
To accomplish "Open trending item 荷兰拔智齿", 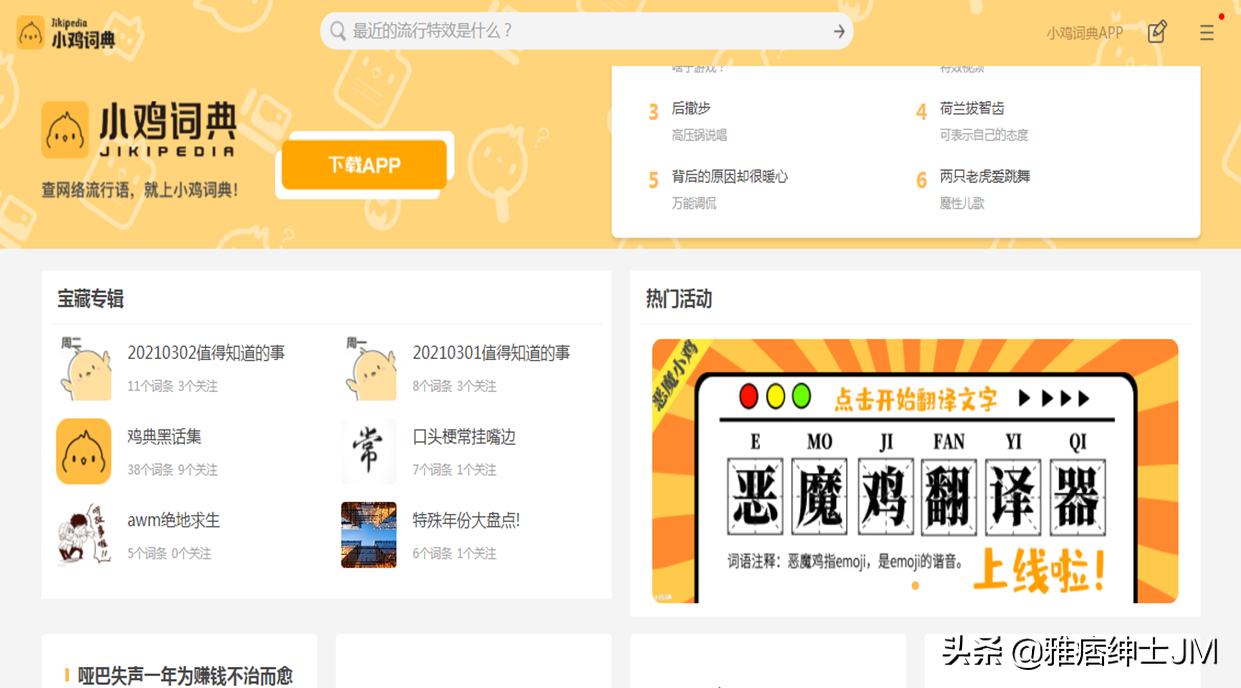I will [x=972, y=108].
